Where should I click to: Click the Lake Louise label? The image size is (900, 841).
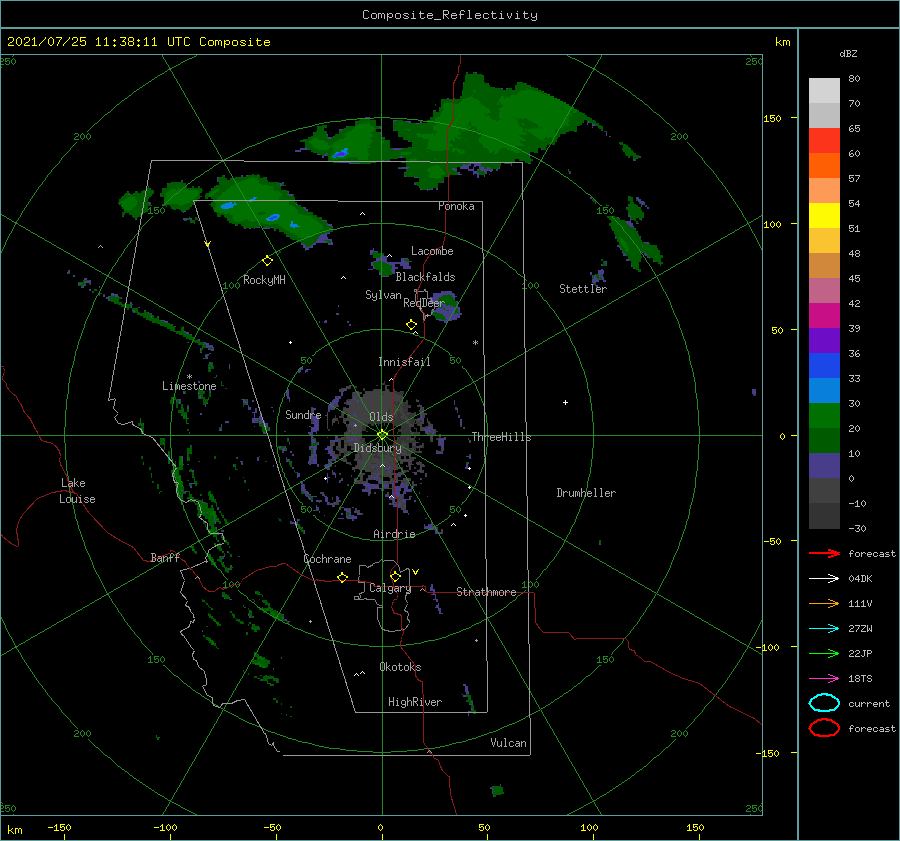pos(77,491)
